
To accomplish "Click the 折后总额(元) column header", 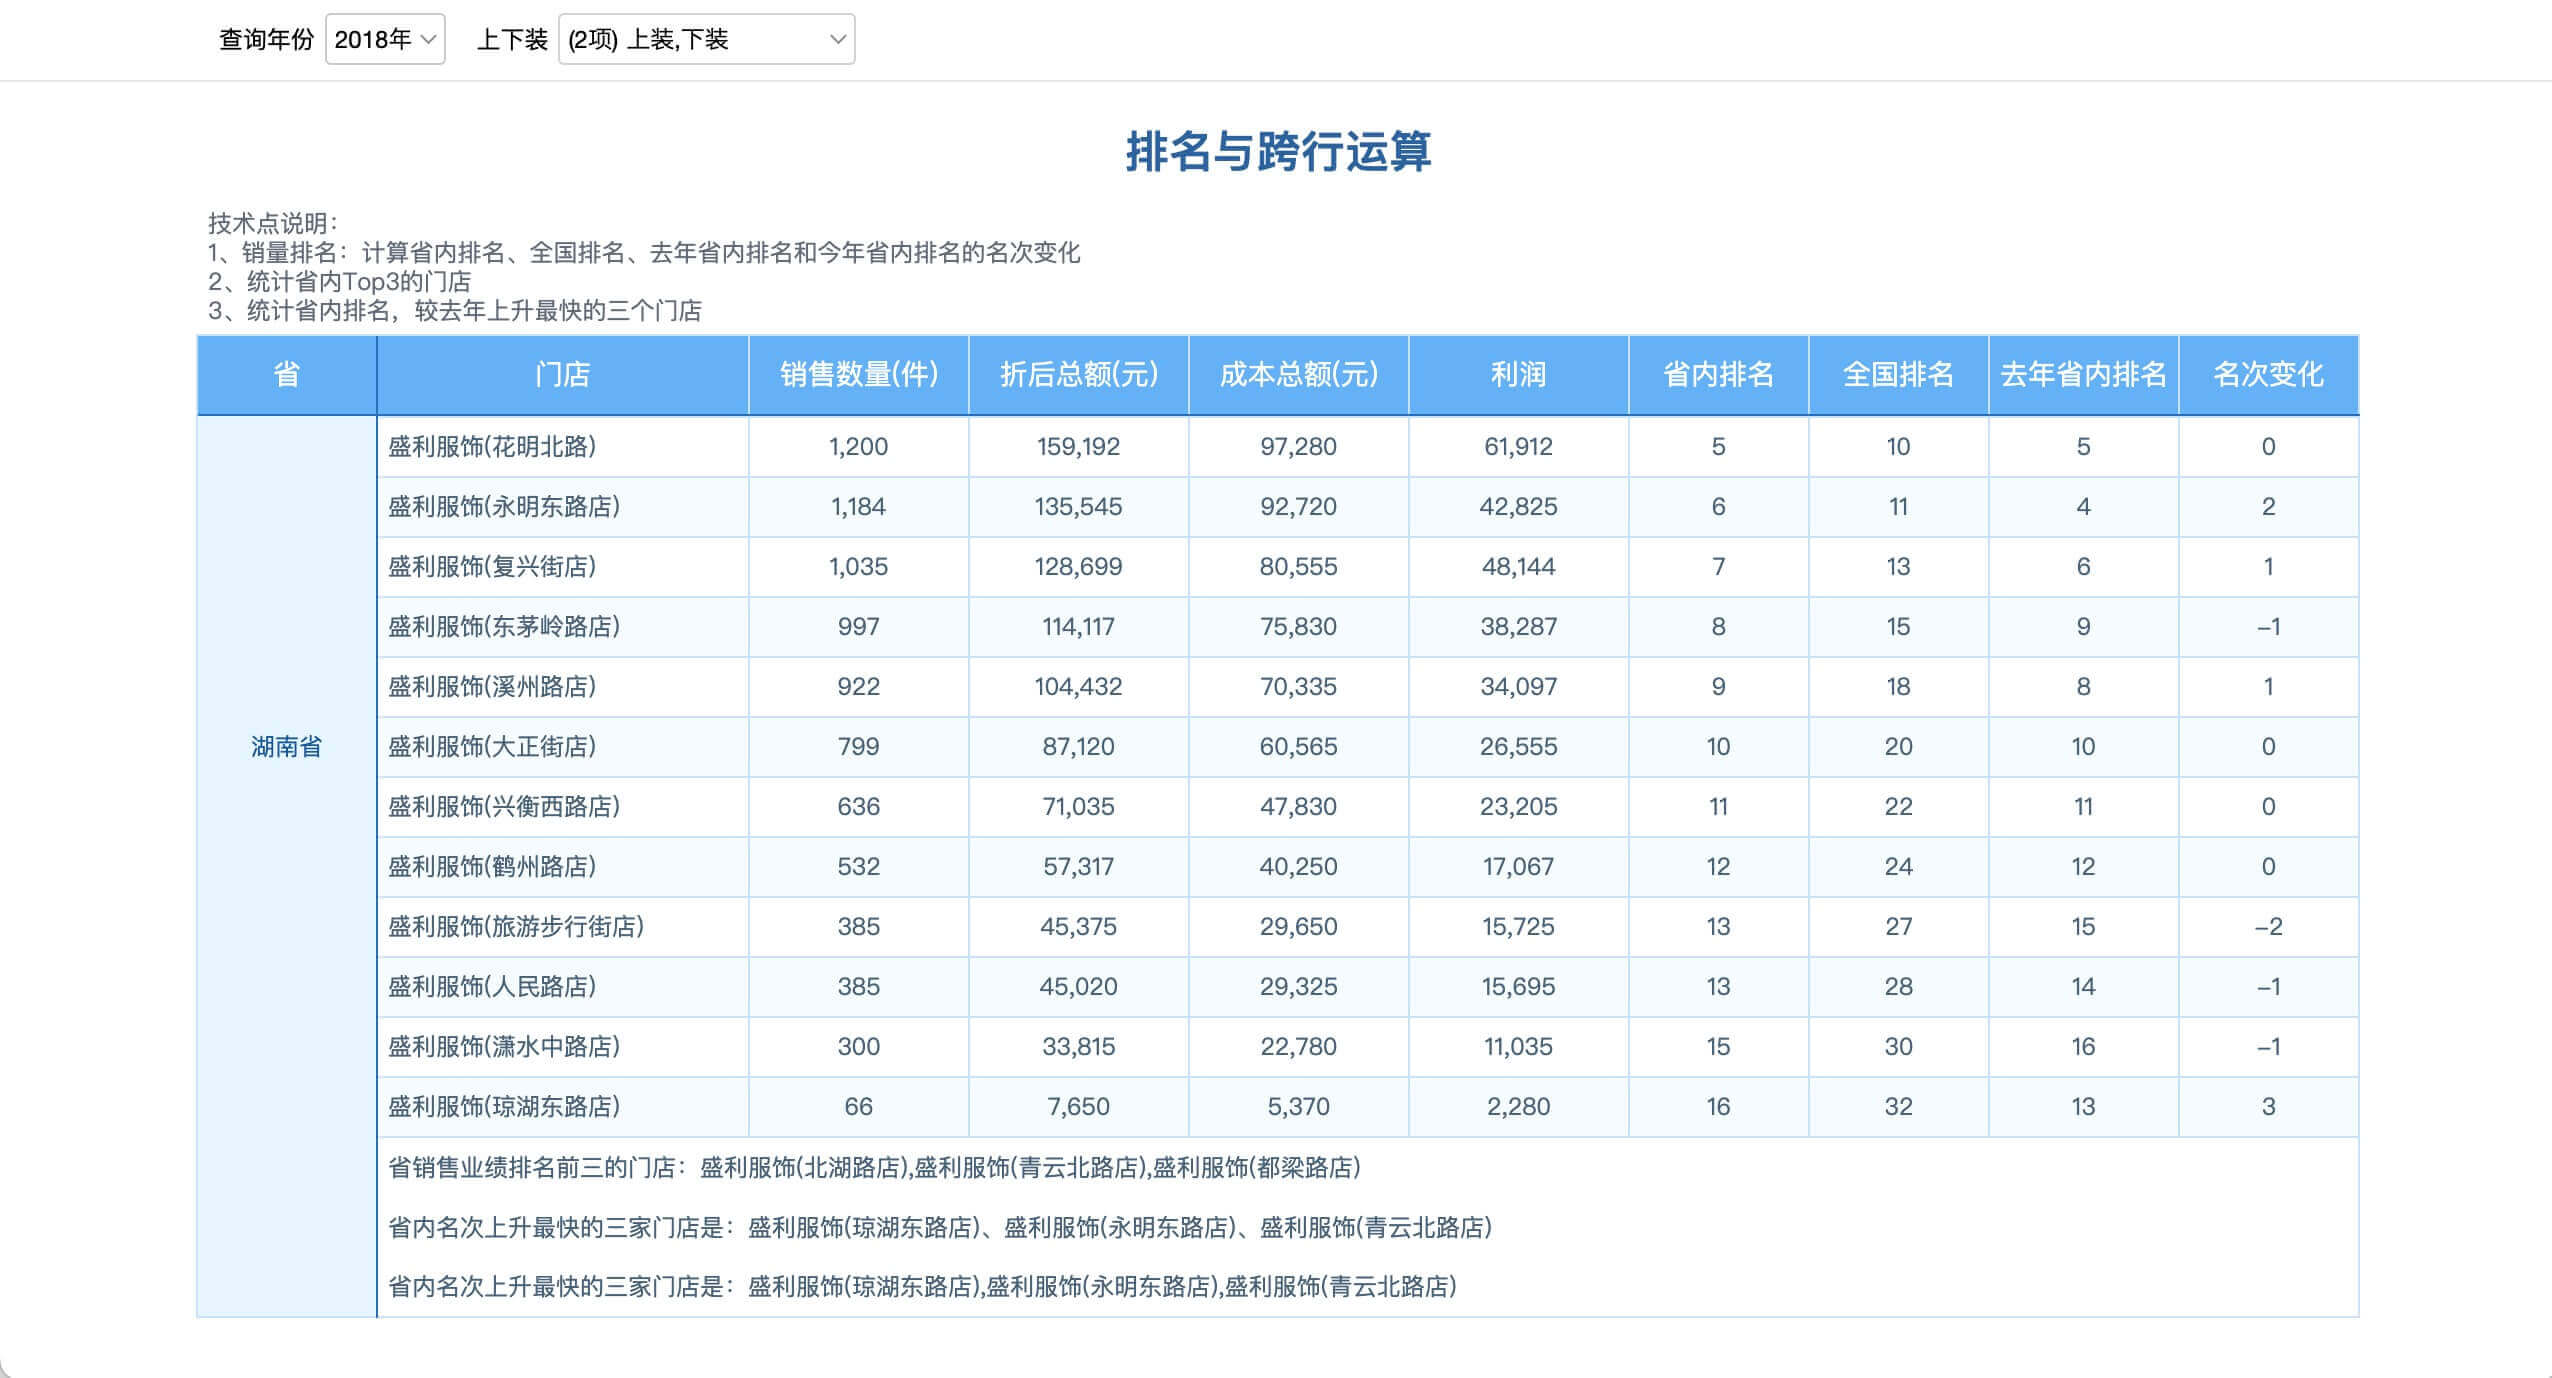I will (1077, 374).
